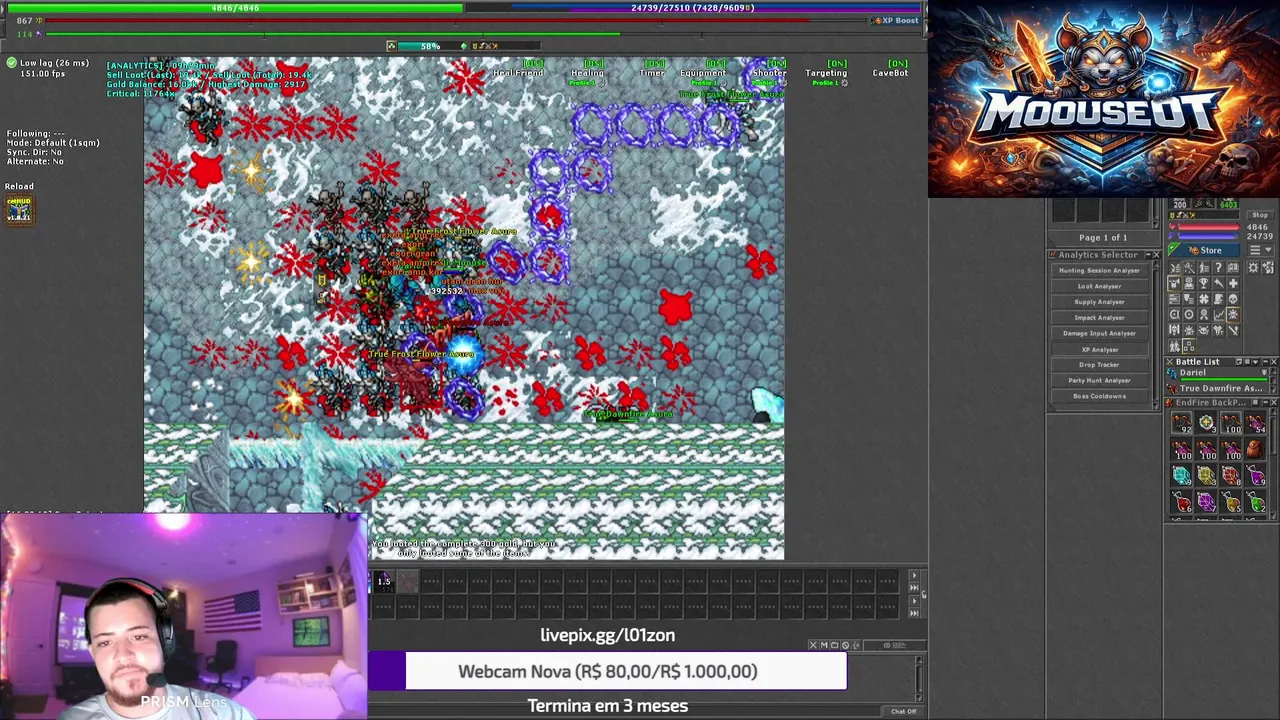Click the sword icon in sidebar grid
1280x720 pixels.
(x=1233, y=330)
